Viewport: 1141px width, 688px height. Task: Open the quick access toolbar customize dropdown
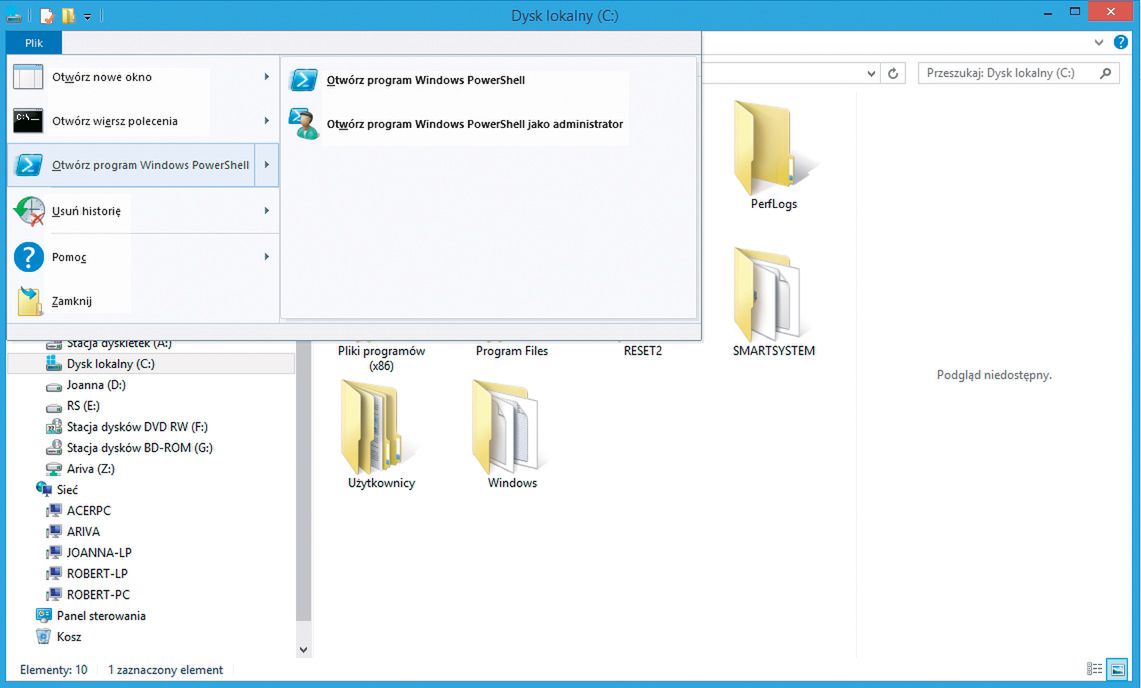(x=87, y=16)
